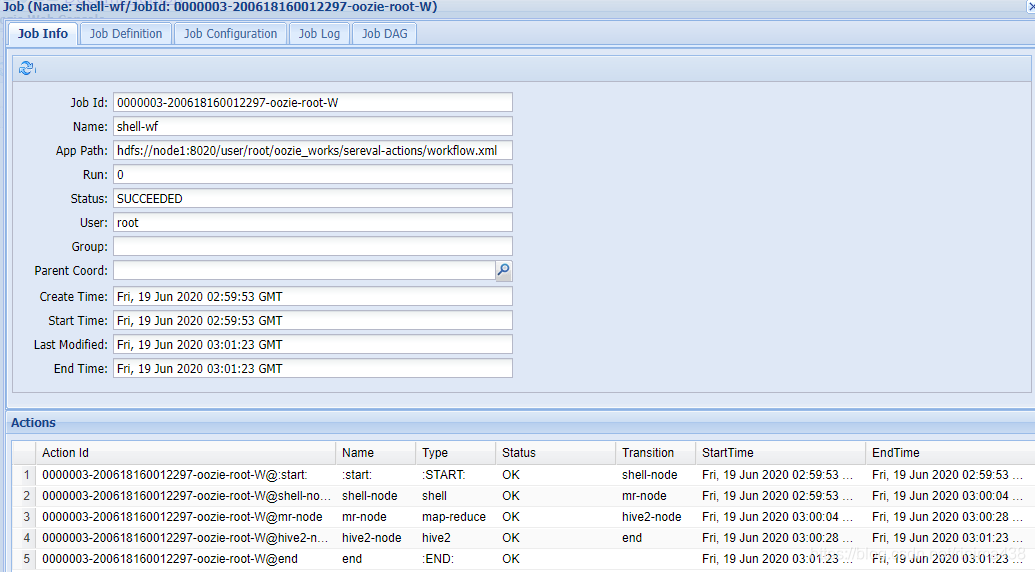Sort by the Transition column header
This screenshot has height=572, width=1035.
[655, 453]
